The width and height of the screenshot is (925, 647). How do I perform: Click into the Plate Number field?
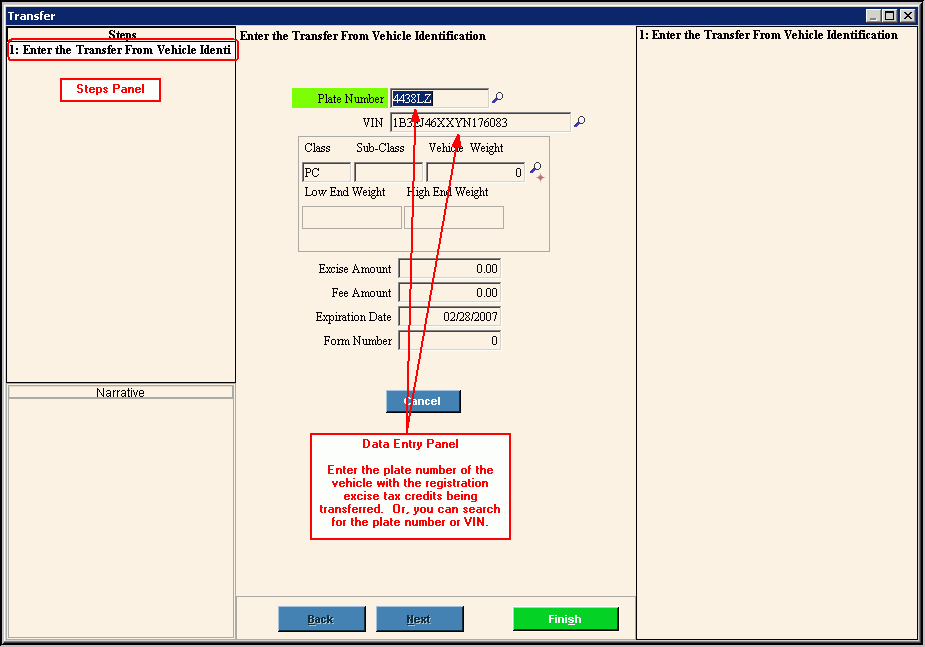point(440,98)
